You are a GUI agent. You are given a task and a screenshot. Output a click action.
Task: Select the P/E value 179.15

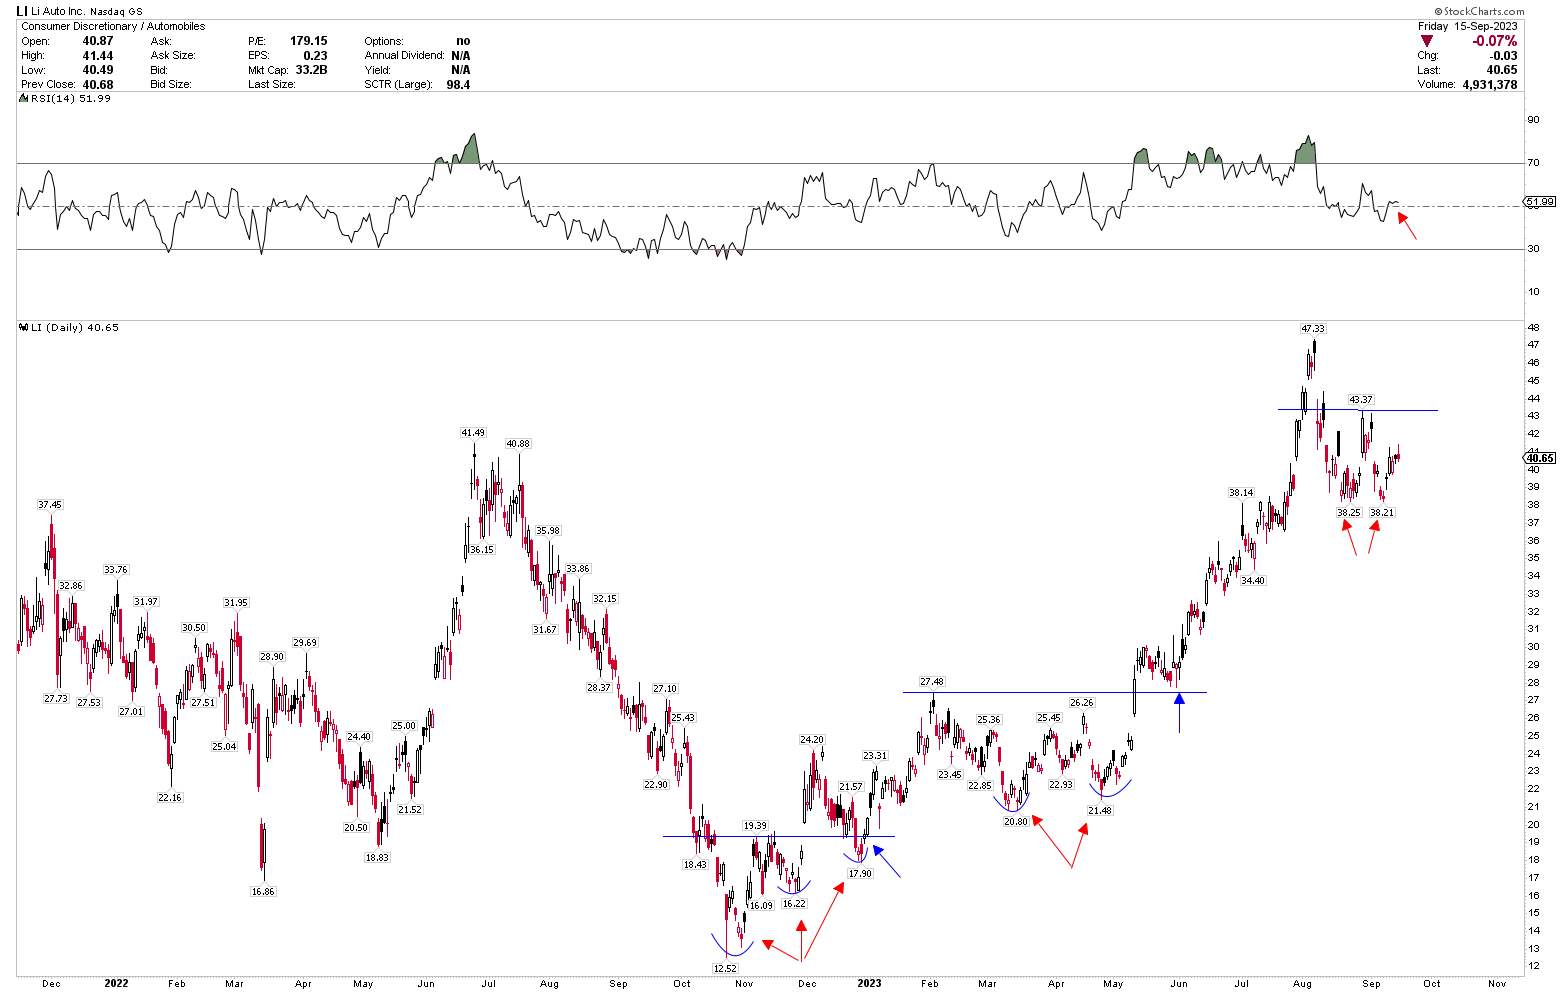click(x=308, y=41)
